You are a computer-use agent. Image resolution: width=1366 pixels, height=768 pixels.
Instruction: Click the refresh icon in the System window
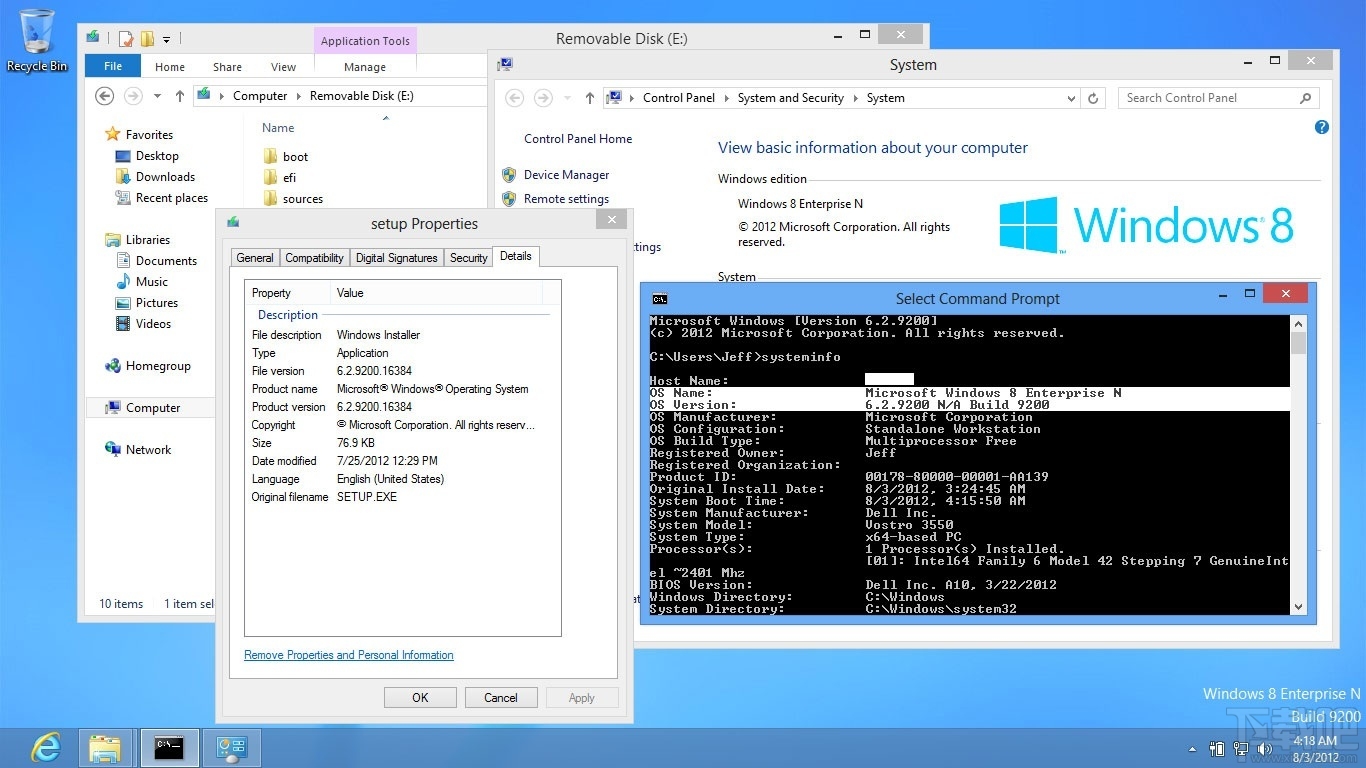tap(1092, 98)
